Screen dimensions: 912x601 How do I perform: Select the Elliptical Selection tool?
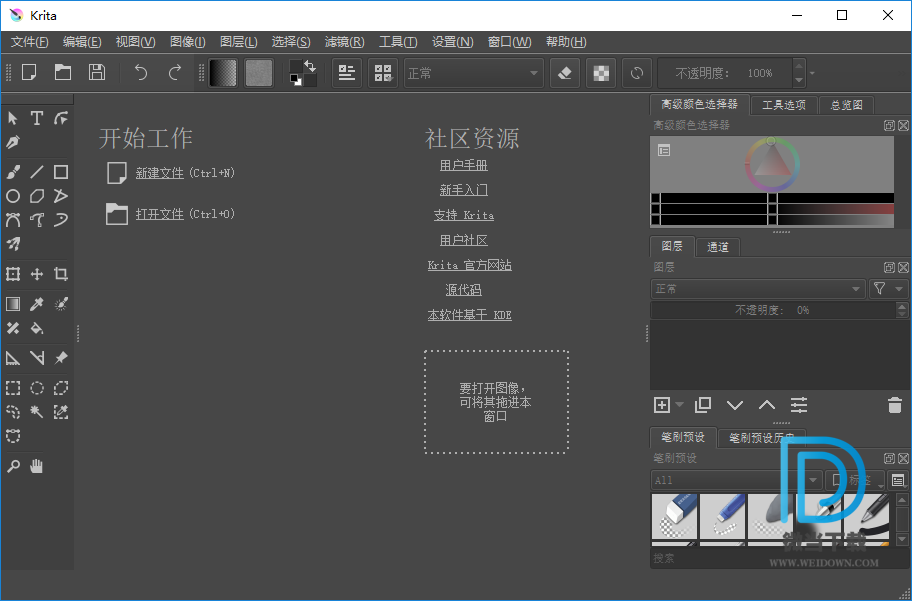[37, 388]
